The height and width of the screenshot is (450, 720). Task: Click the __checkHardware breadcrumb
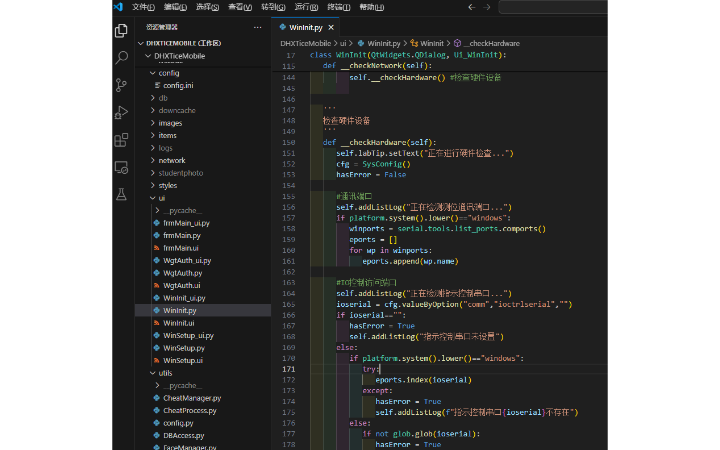[x=487, y=43]
